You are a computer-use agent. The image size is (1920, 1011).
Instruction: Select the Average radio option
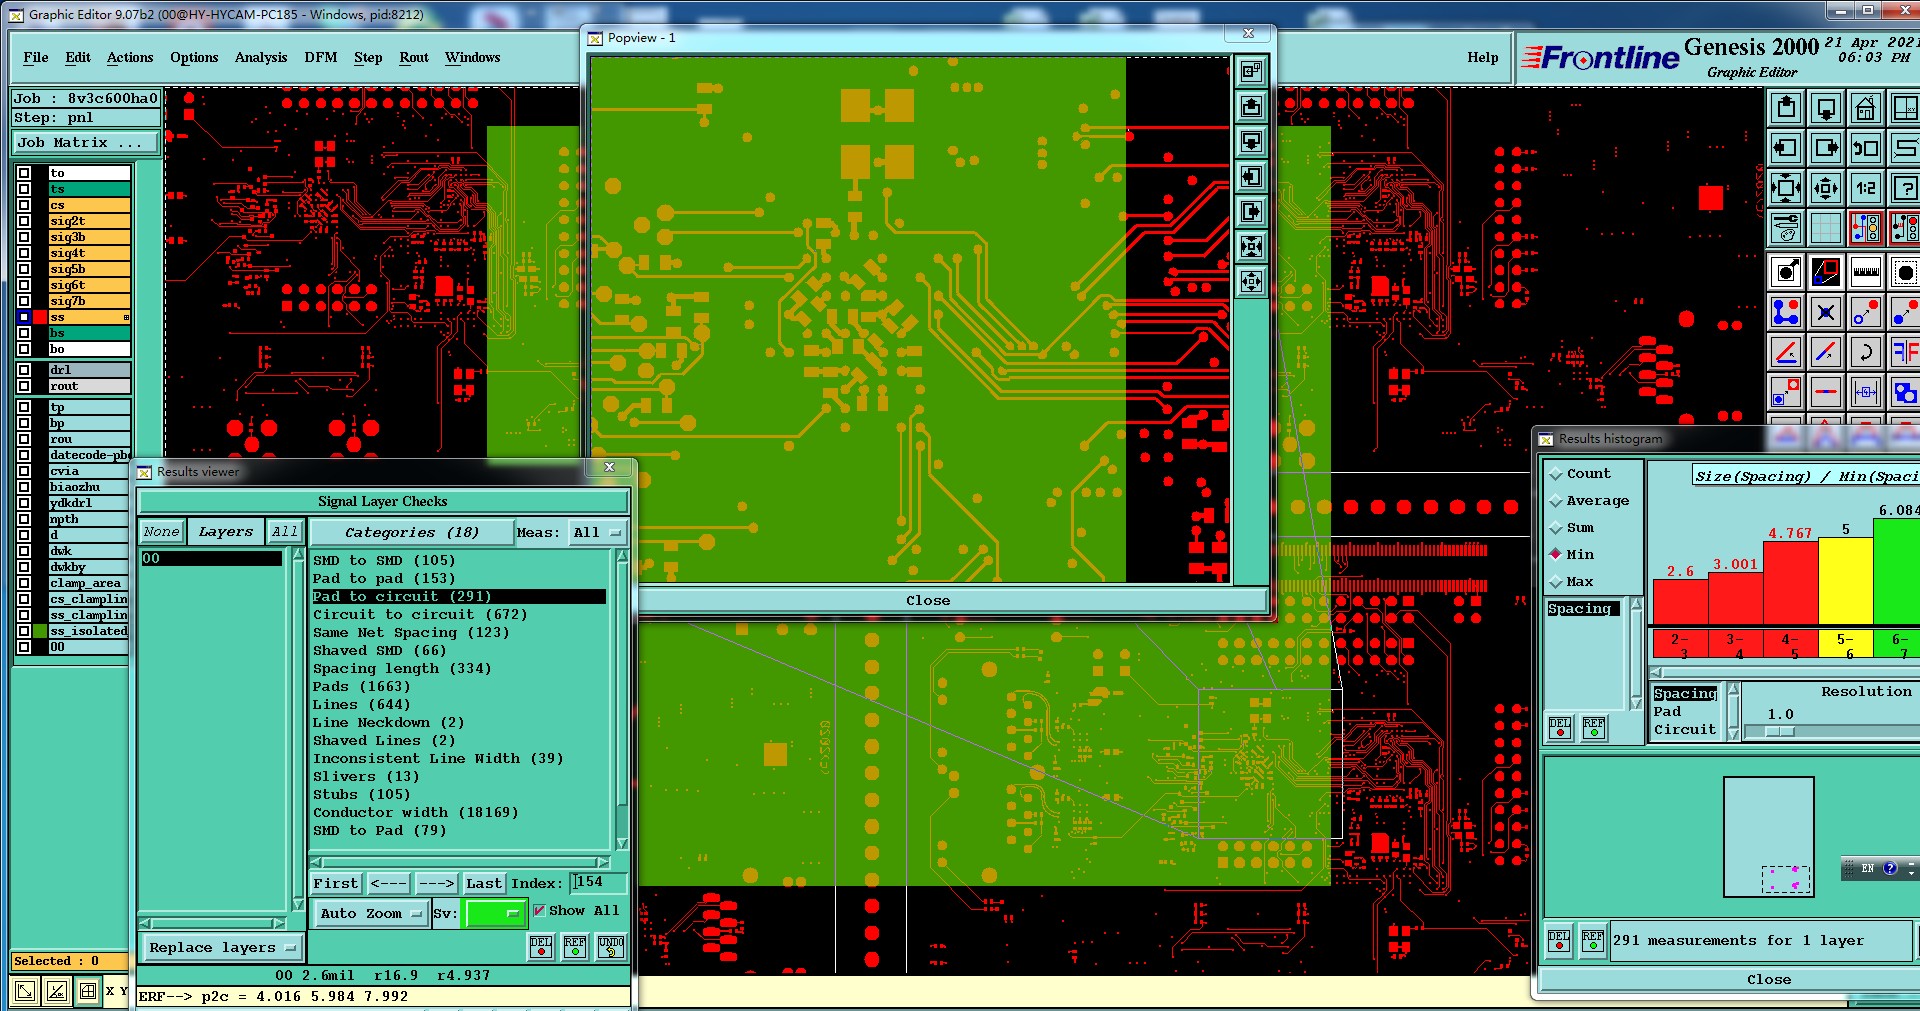[1556, 501]
